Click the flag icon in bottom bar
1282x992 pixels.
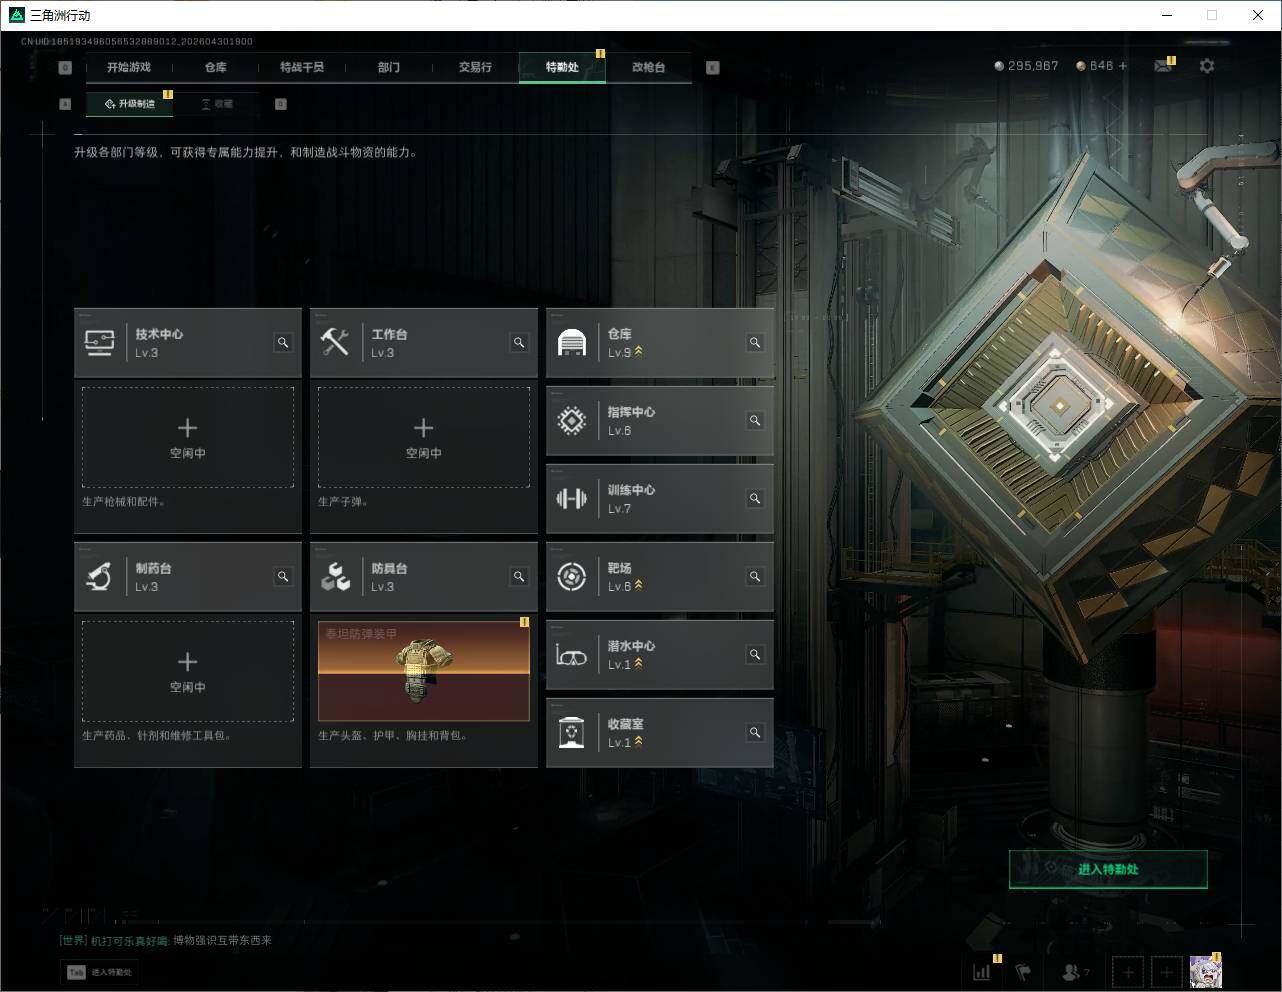(1022, 971)
